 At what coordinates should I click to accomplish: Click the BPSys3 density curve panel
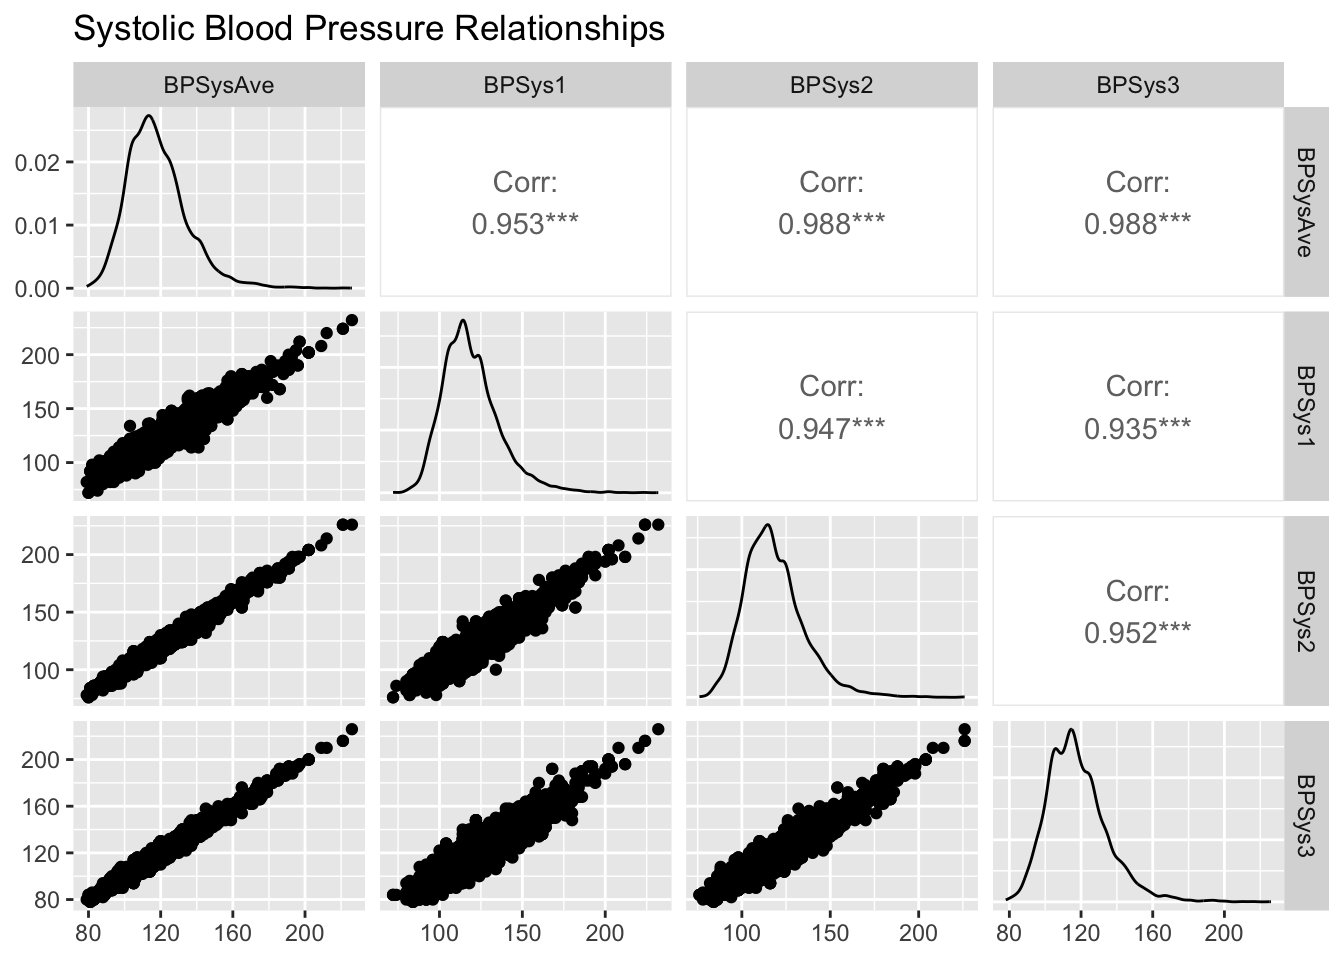point(1138,814)
